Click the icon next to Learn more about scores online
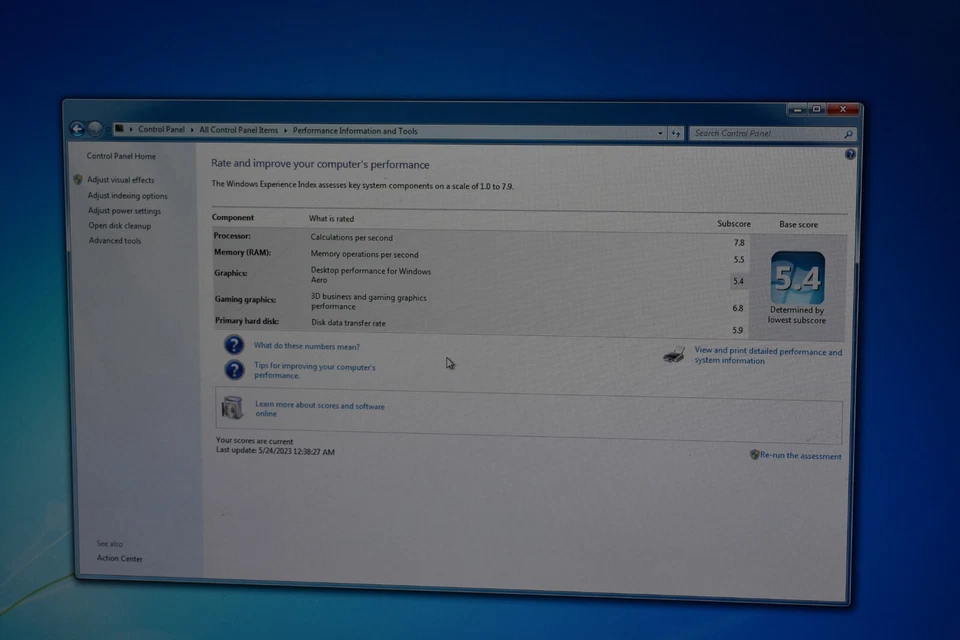 point(232,407)
